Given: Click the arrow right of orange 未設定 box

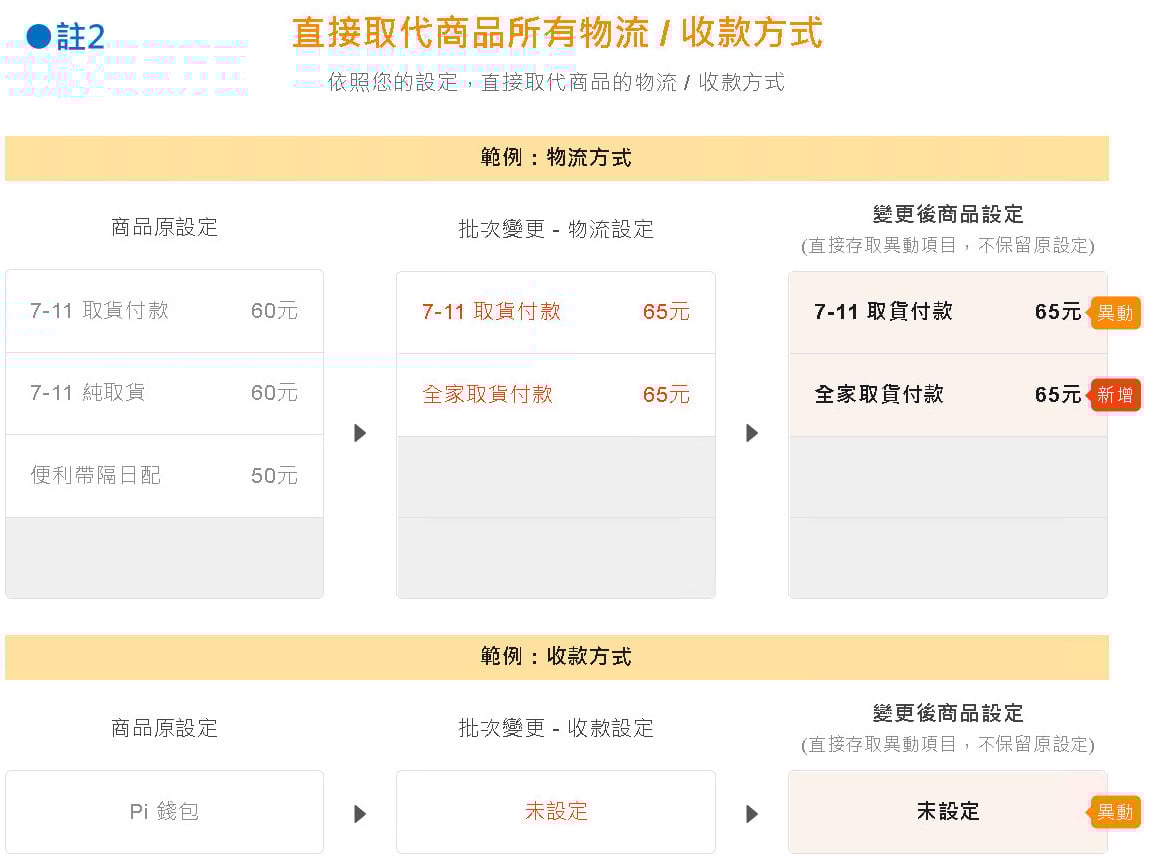Looking at the screenshot, I should [x=752, y=814].
